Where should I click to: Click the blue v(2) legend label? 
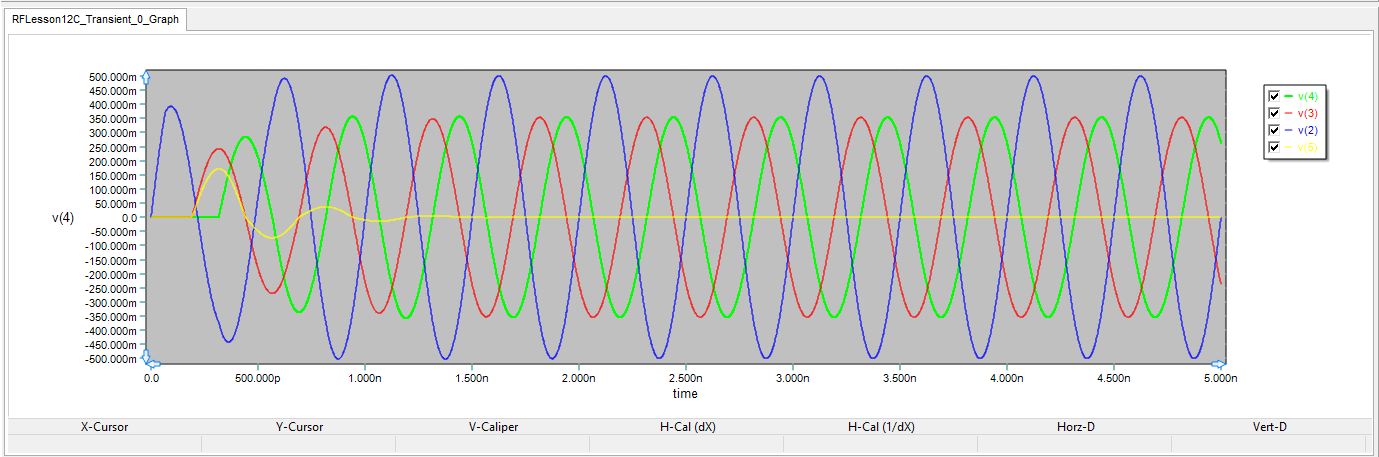tap(1307, 130)
